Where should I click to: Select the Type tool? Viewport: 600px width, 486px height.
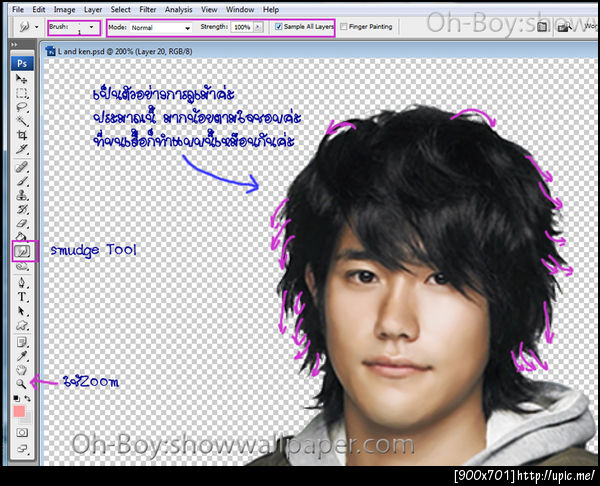point(21,297)
